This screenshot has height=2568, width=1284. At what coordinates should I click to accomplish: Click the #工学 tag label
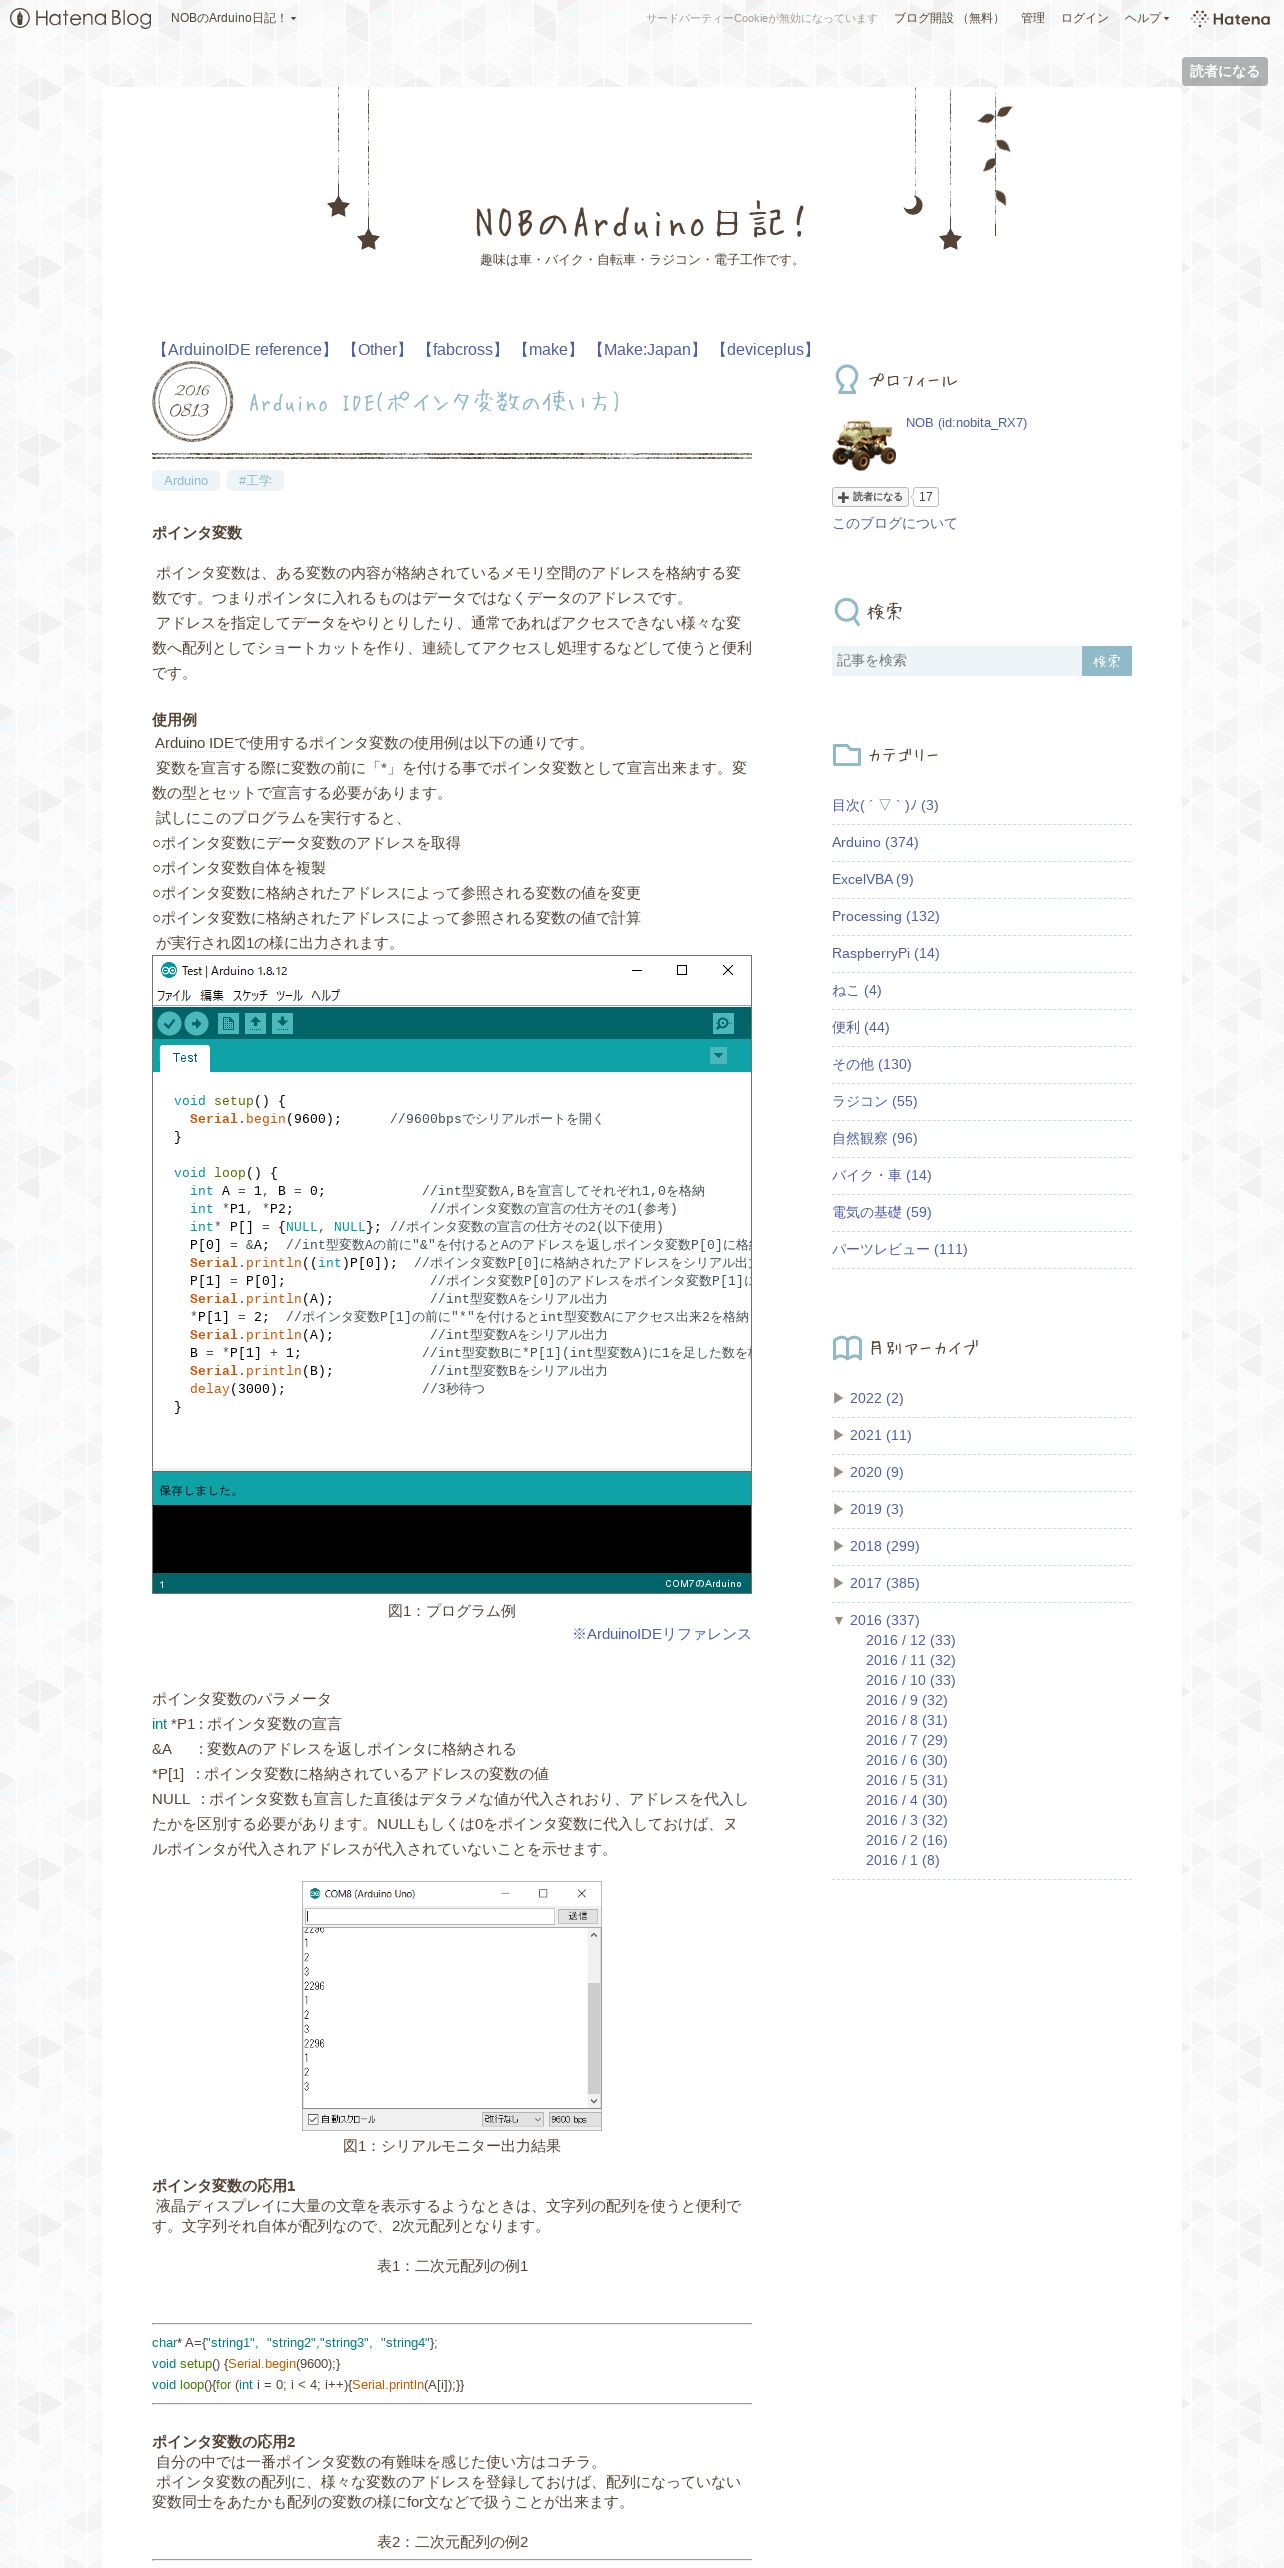click(255, 480)
